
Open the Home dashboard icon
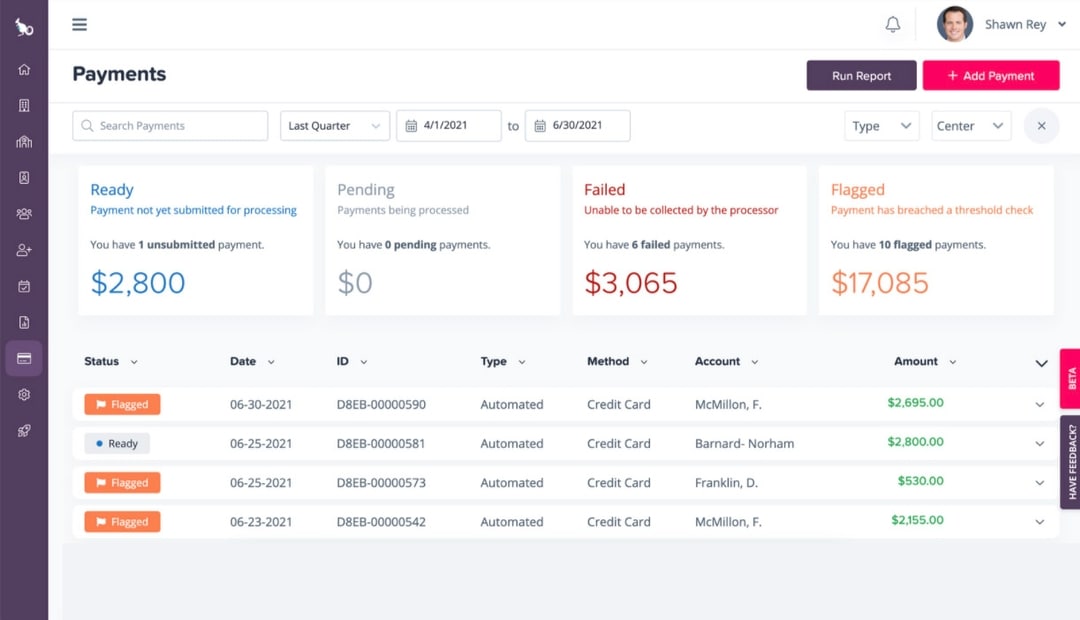click(24, 69)
